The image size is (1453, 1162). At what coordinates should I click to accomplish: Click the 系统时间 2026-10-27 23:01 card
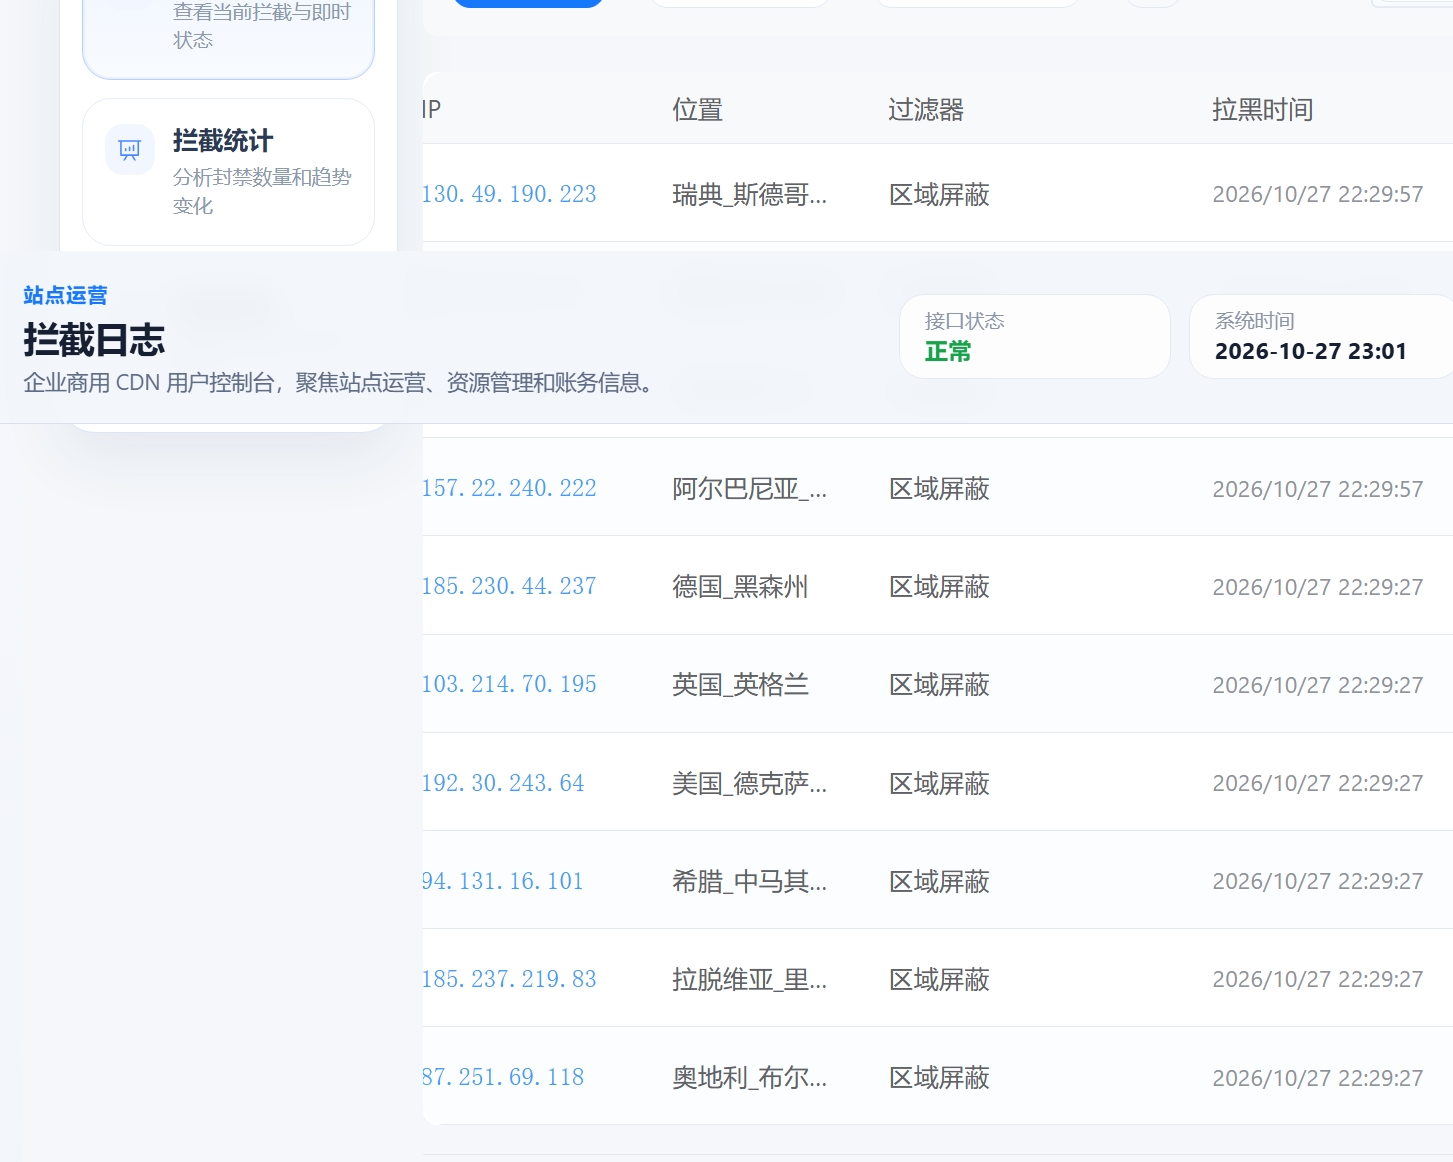pyautogui.click(x=1321, y=336)
